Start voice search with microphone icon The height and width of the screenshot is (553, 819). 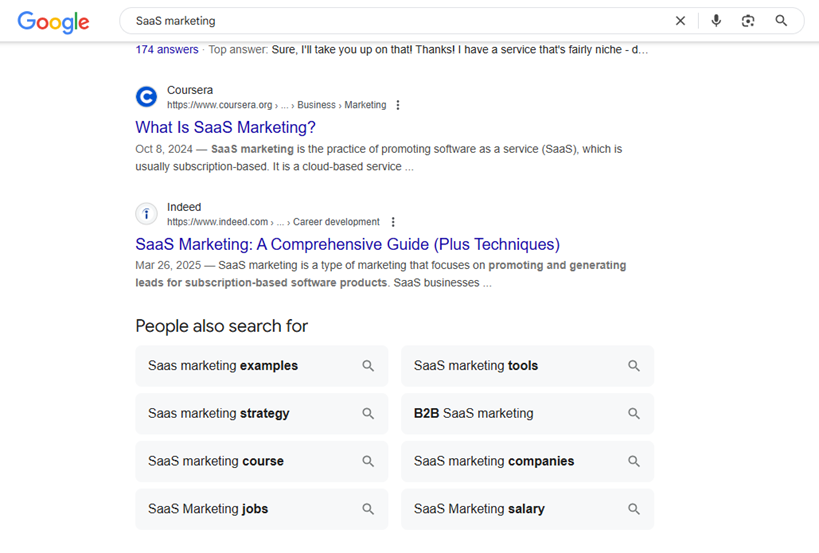click(716, 21)
